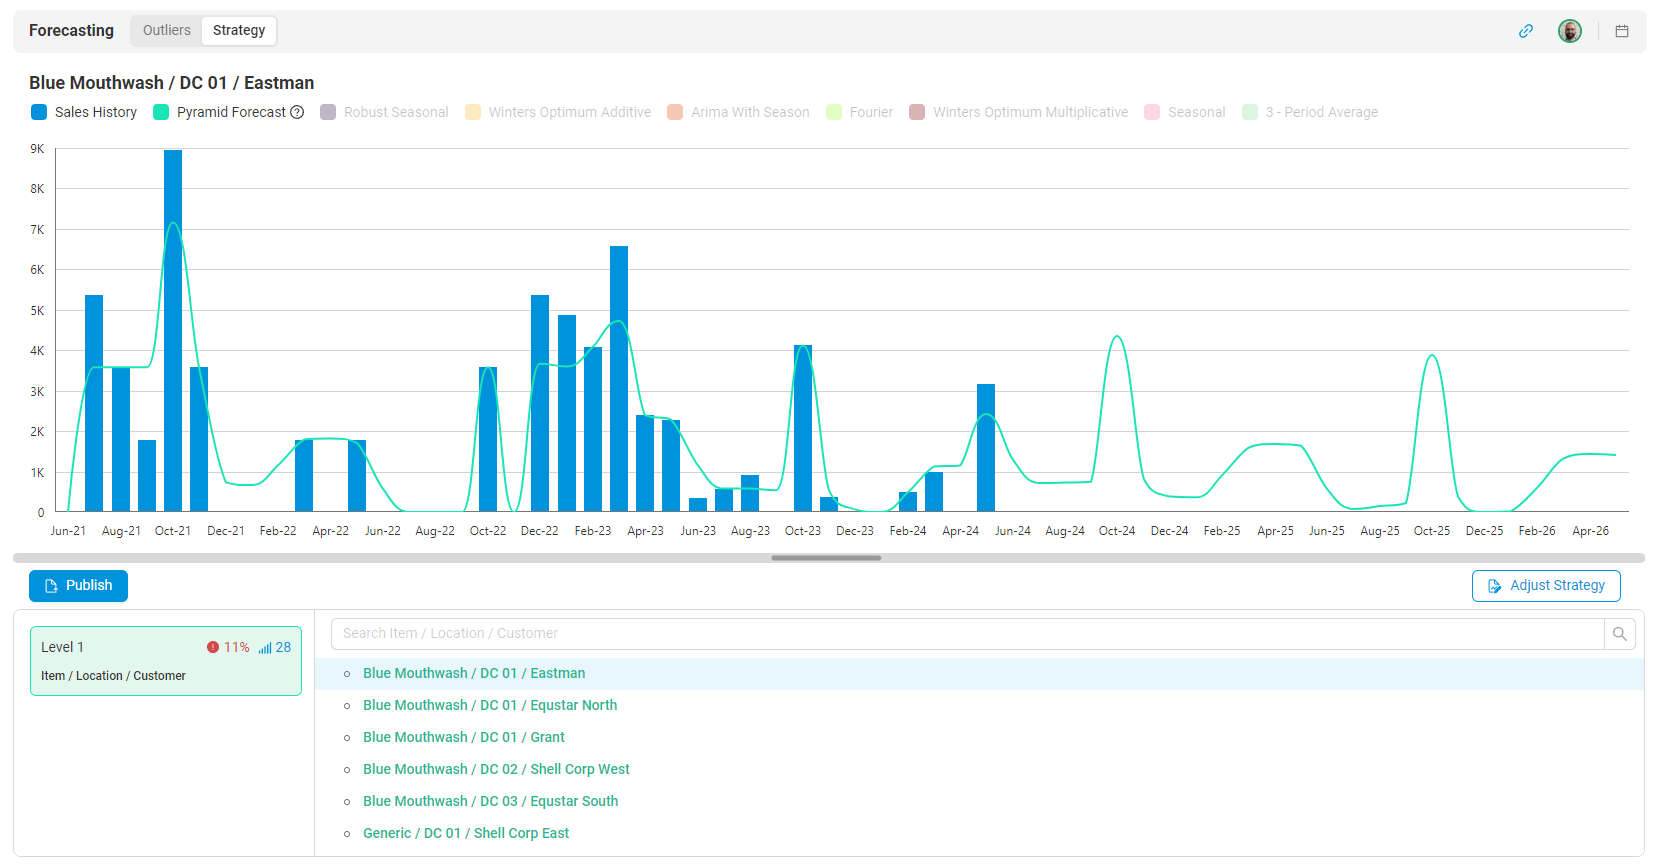1657x868 pixels.
Task: Toggle Winters Optimum Additive series
Action: [558, 112]
